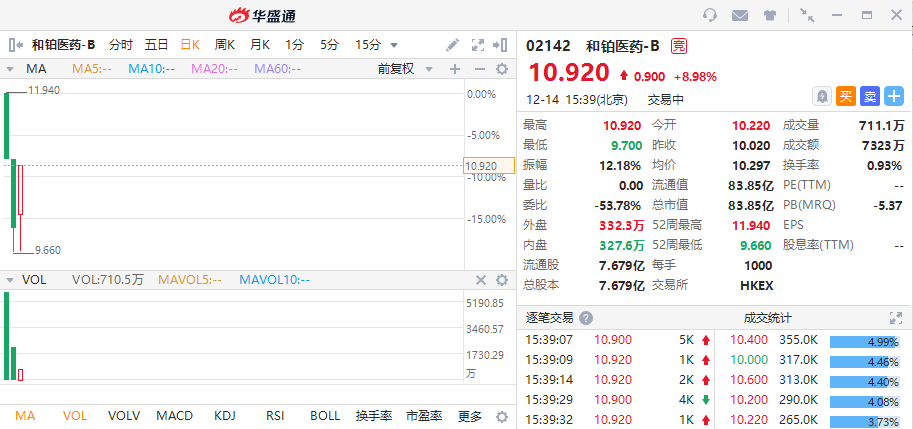913x429 pixels.
Task: Zoom in the chart with plus icon
Action: click(x=455, y=69)
